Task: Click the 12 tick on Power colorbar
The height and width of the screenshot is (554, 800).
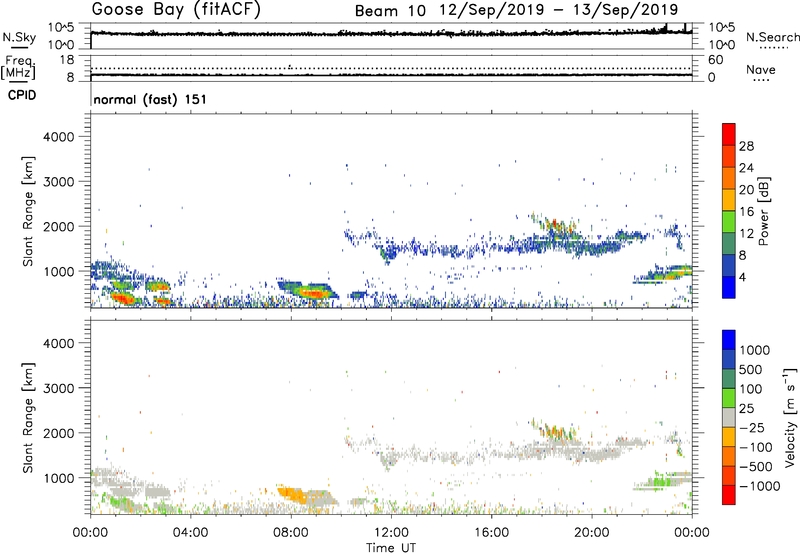Action: tap(746, 233)
